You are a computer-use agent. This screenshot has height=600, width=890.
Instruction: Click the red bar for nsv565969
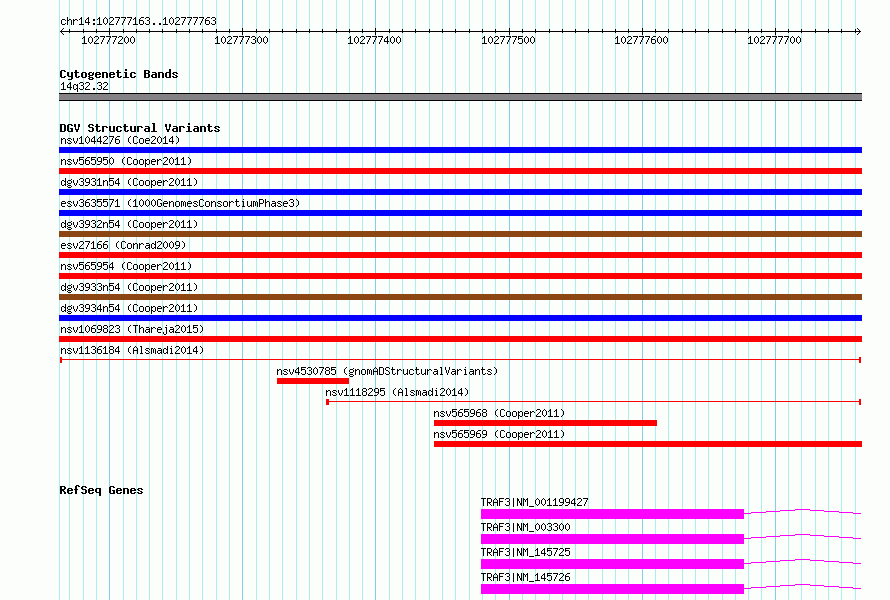(648, 444)
